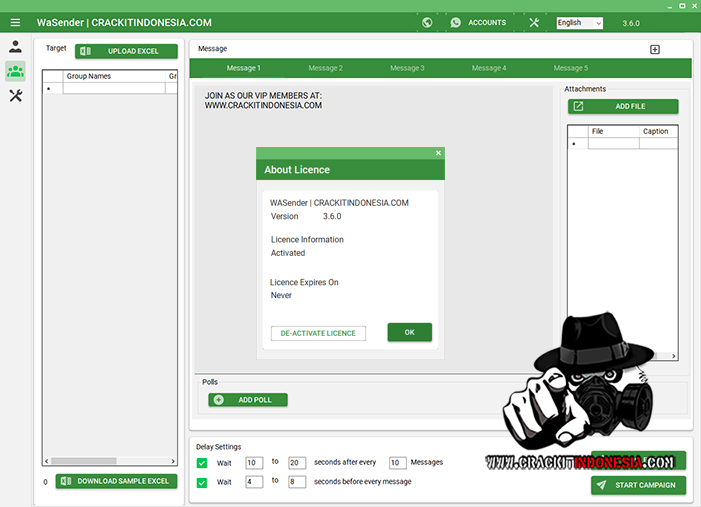Select the single contact sidebar icon
This screenshot has height=507, width=701.
click(15, 47)
